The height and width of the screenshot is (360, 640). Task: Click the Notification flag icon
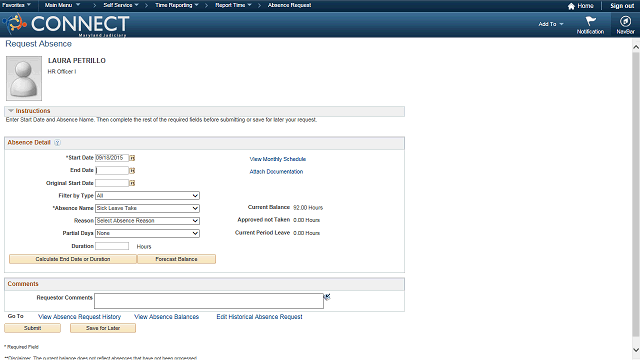590,21
